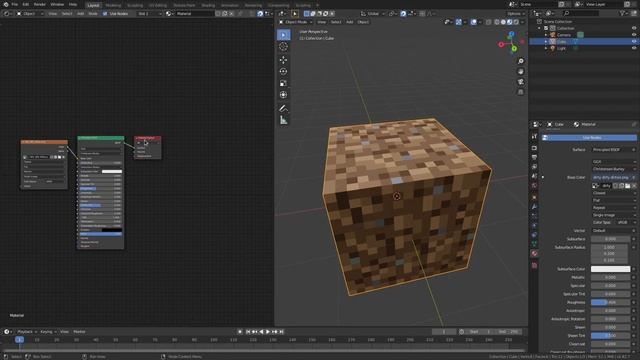Image resolution: width=640 pixels, height=360 pixels.
Task: Expand Camera item in outliner
Action: (546, 35)
